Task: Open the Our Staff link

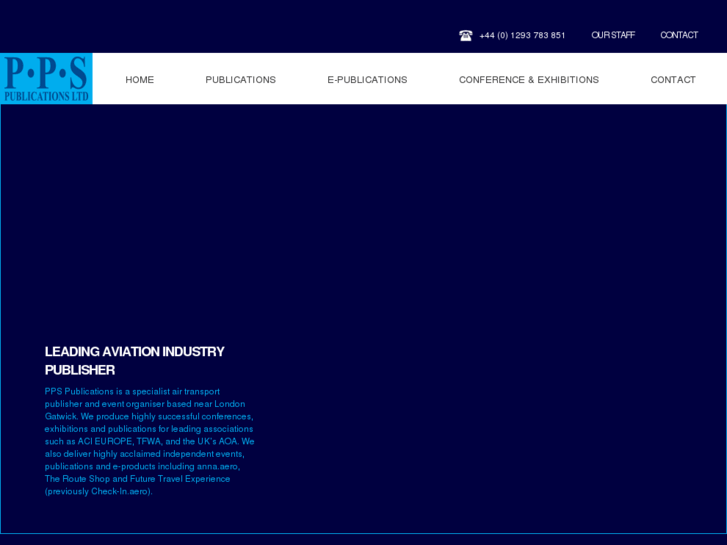Action: click(x=612, y=35)
